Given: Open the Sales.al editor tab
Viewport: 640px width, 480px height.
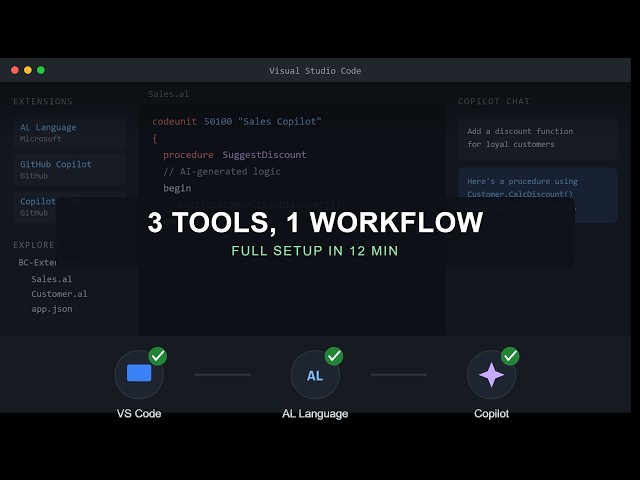Looking at the screenshot, I should click(169, 94).
